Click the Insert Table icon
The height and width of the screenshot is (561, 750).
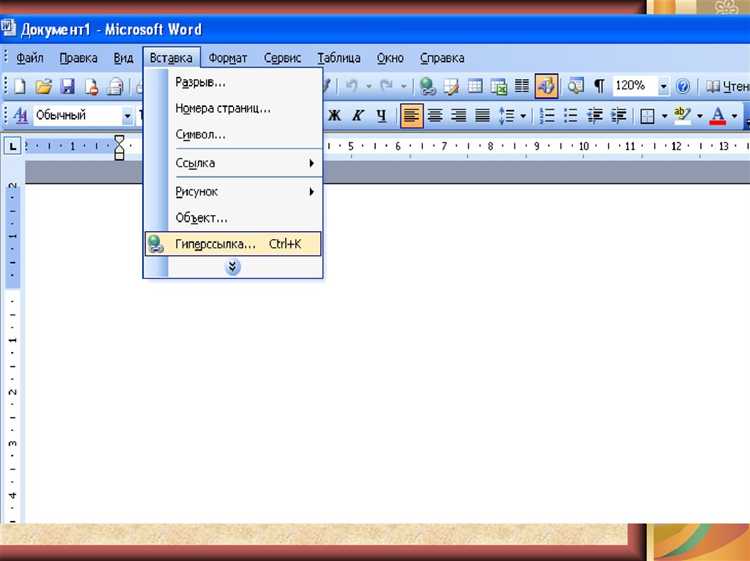[475, 87]
